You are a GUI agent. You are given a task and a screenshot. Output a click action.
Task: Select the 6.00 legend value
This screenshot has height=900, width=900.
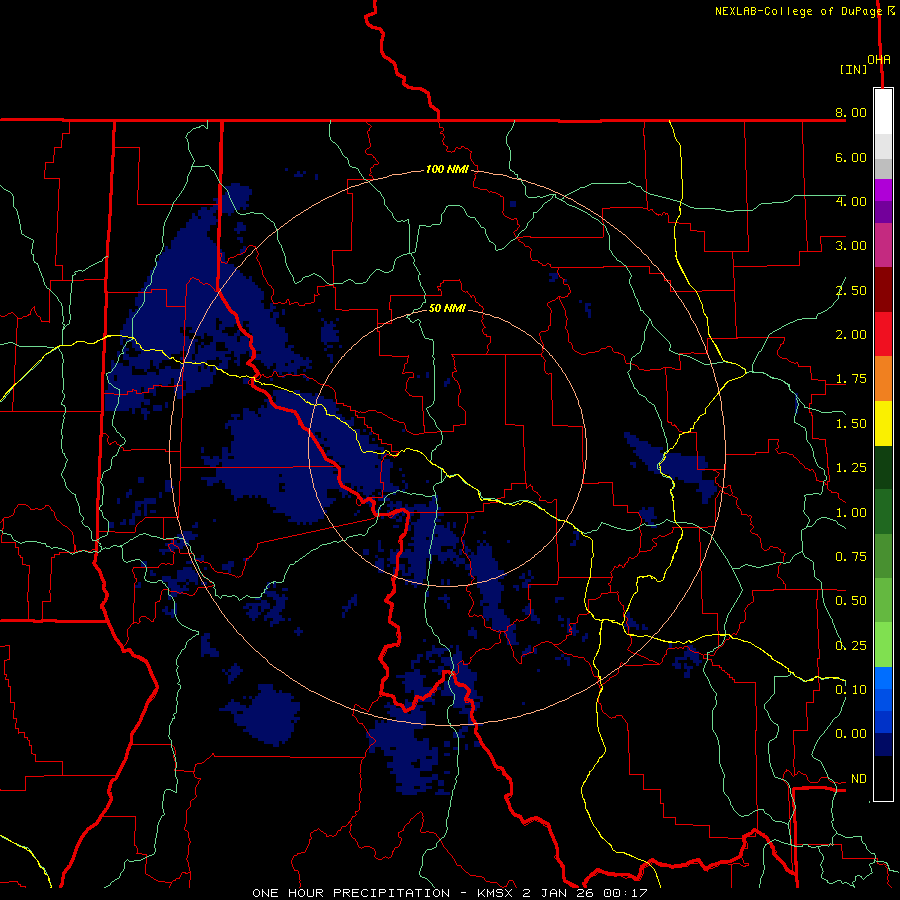pos(851,157)
